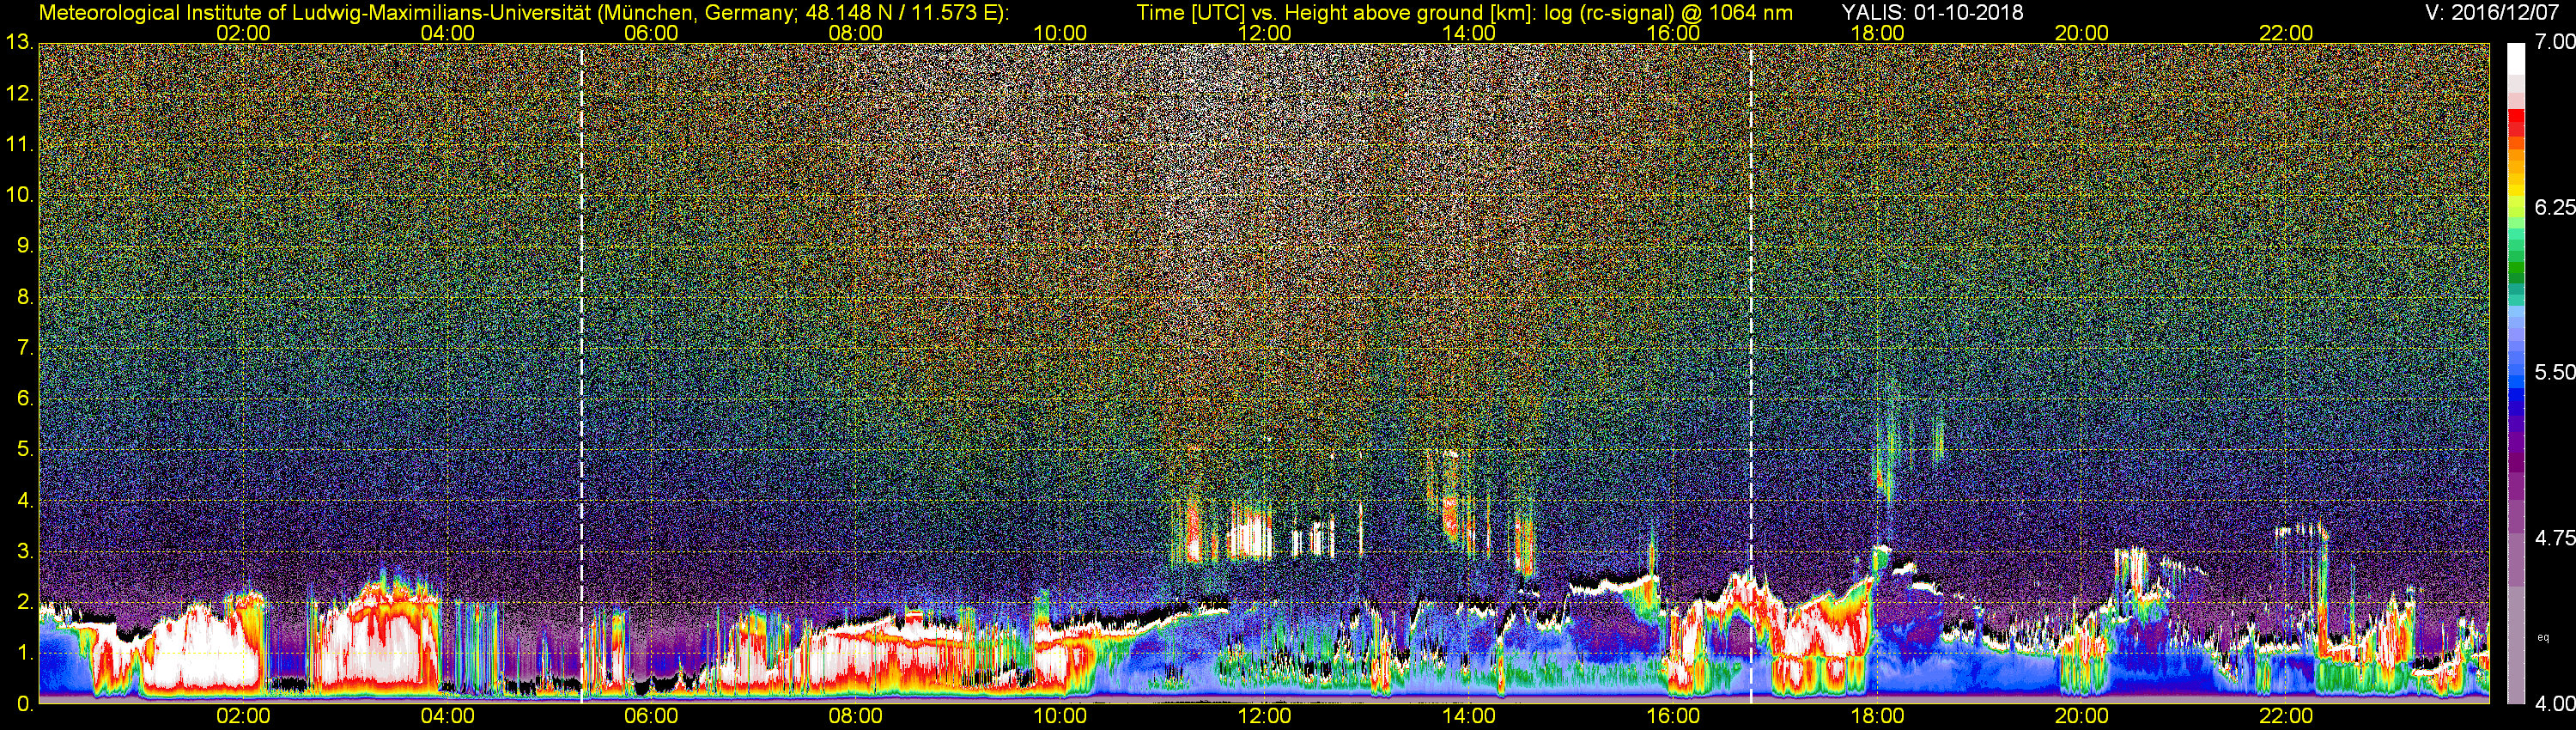Click the dashed white vertical marker after 16:00
This screenshot has height=730, width=2576.
point(1751,373)
